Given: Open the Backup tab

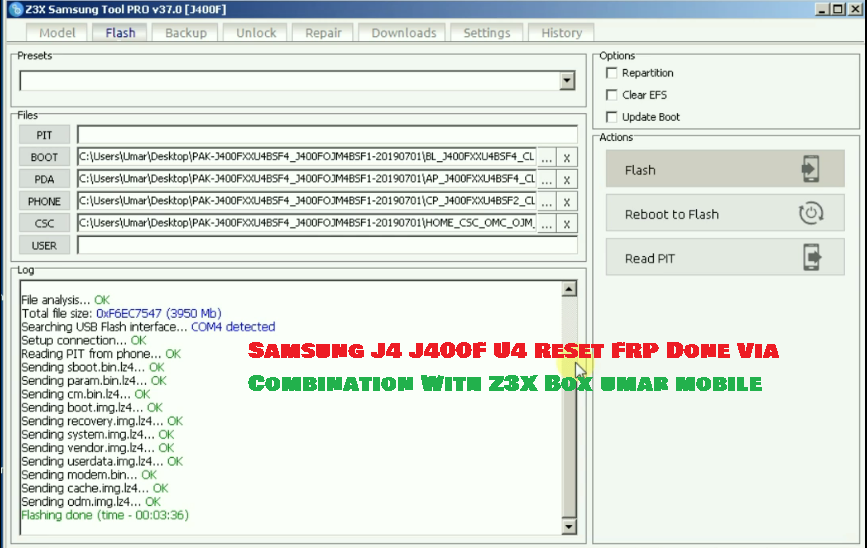Looking at the screenshot, I should (x=186, y=33).
